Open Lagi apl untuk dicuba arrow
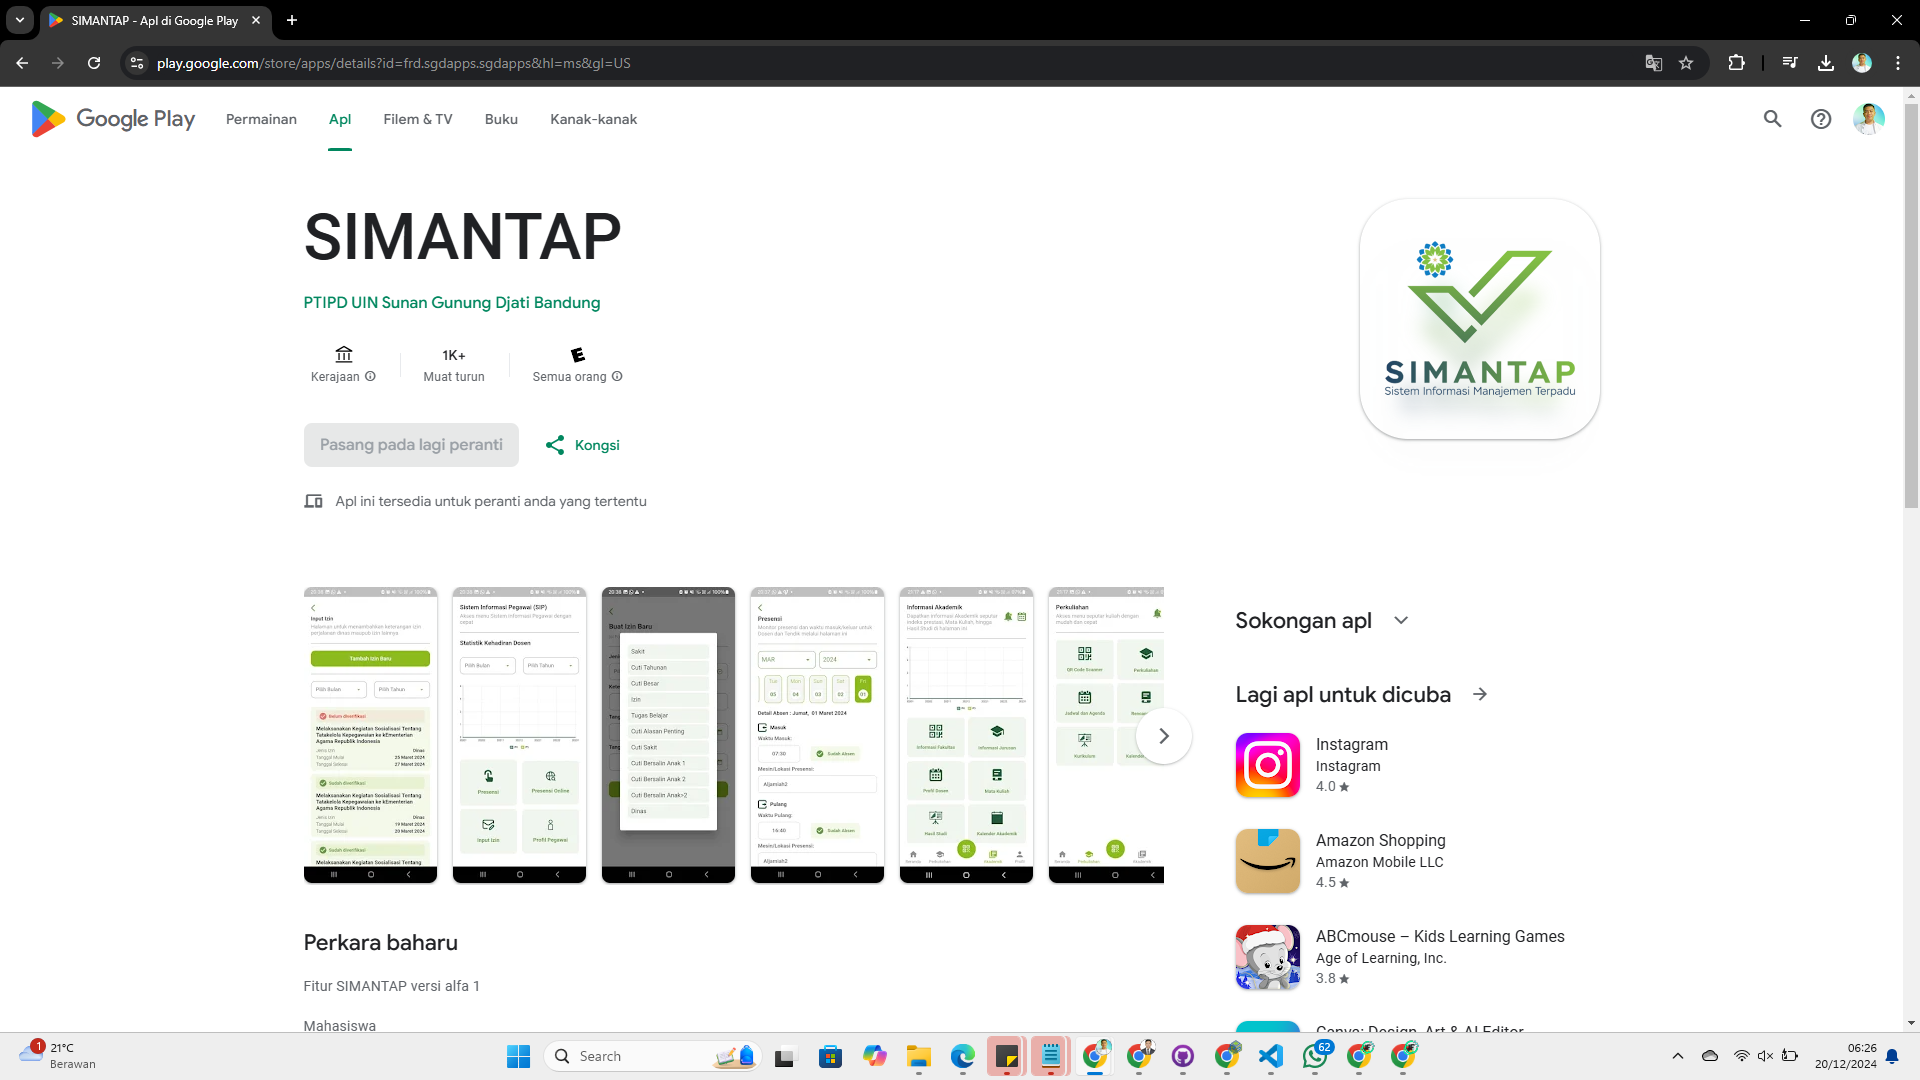The width and height of the screenshot is (1920, 1080). 1480,694
